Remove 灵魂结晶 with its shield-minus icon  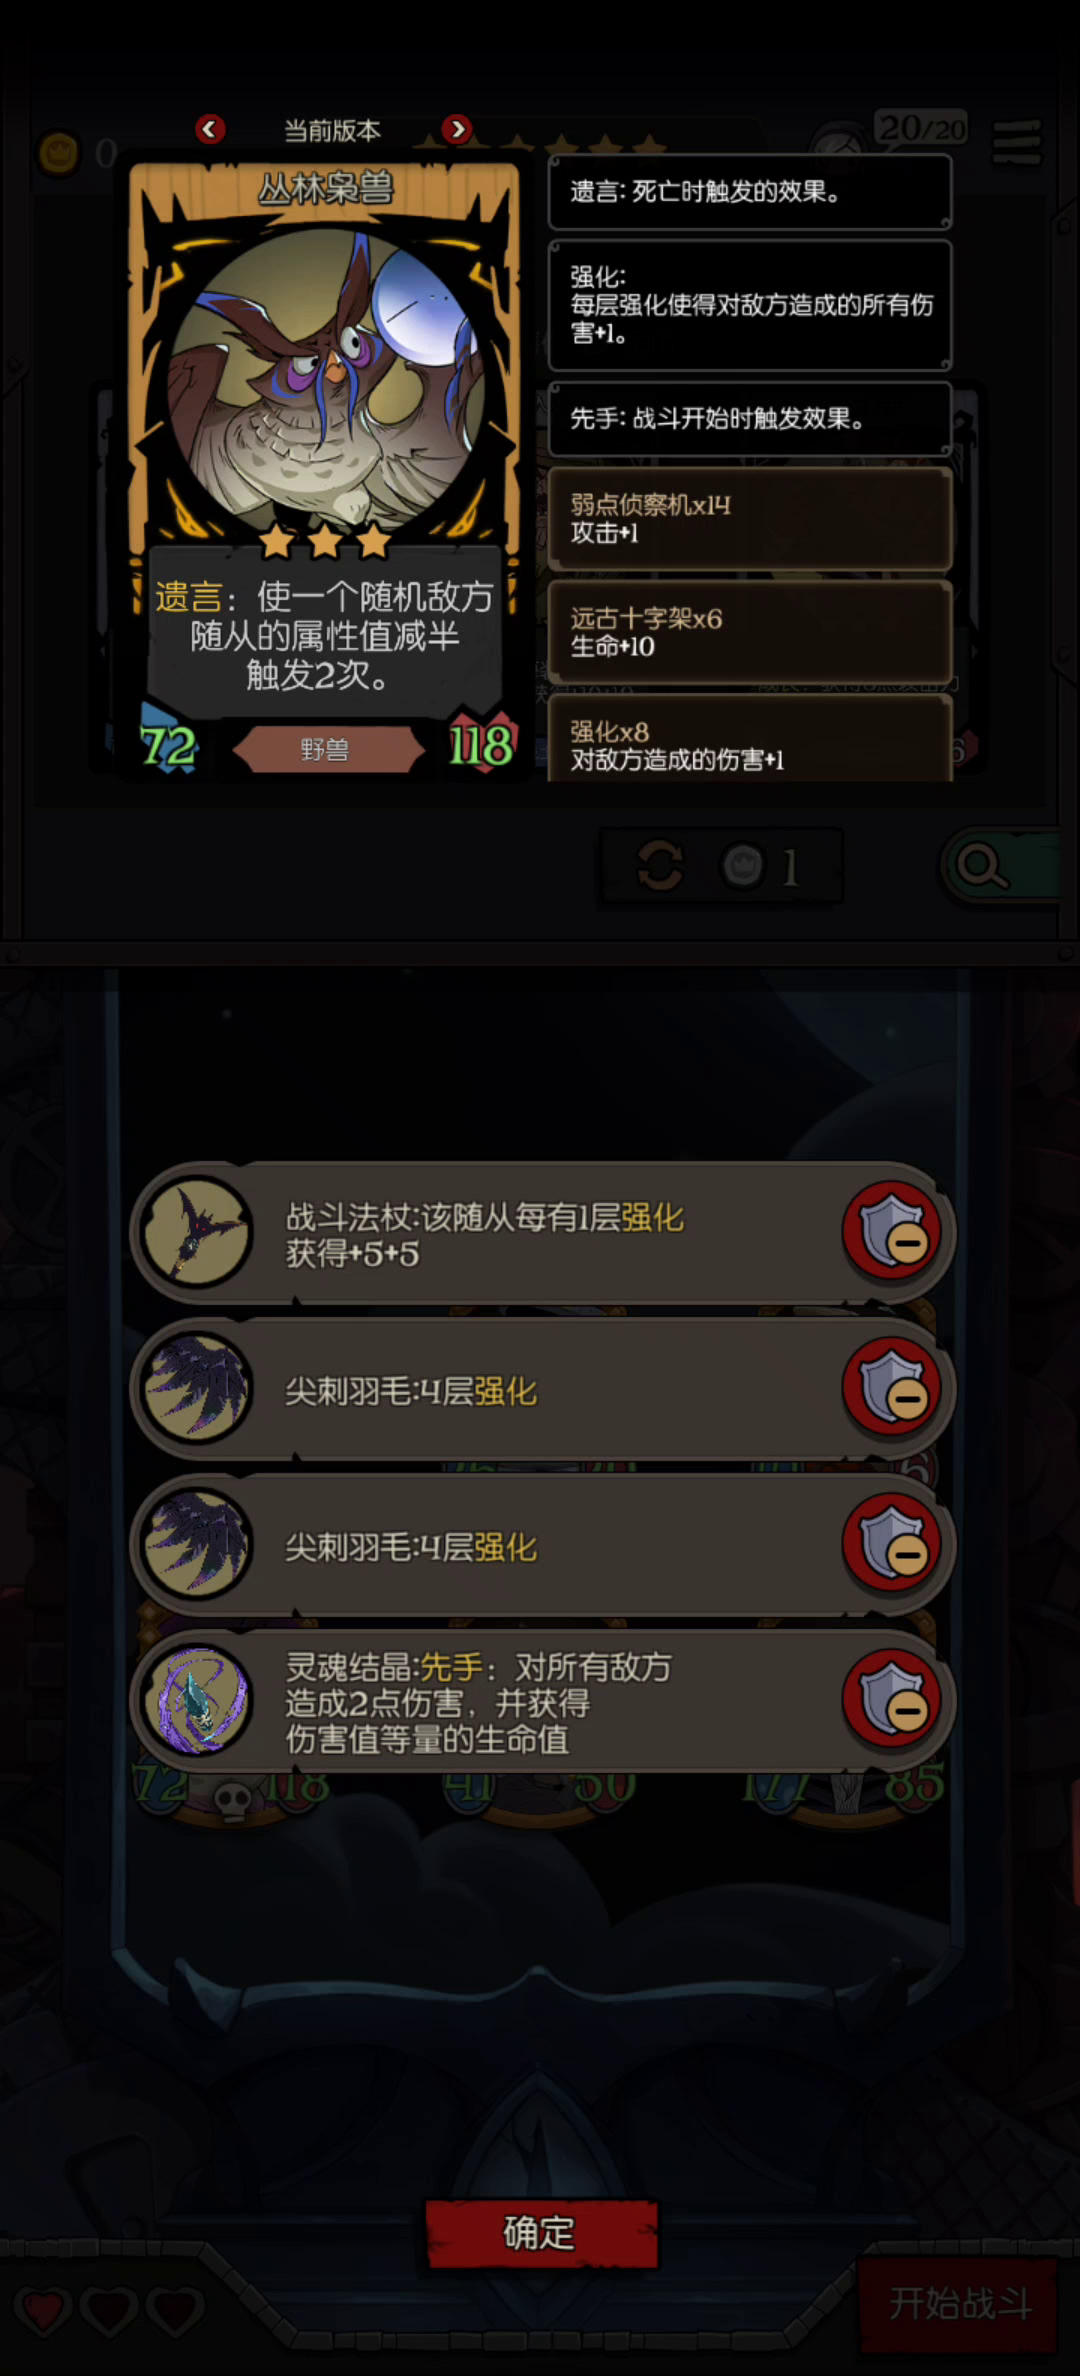[x=892, y=1699]
